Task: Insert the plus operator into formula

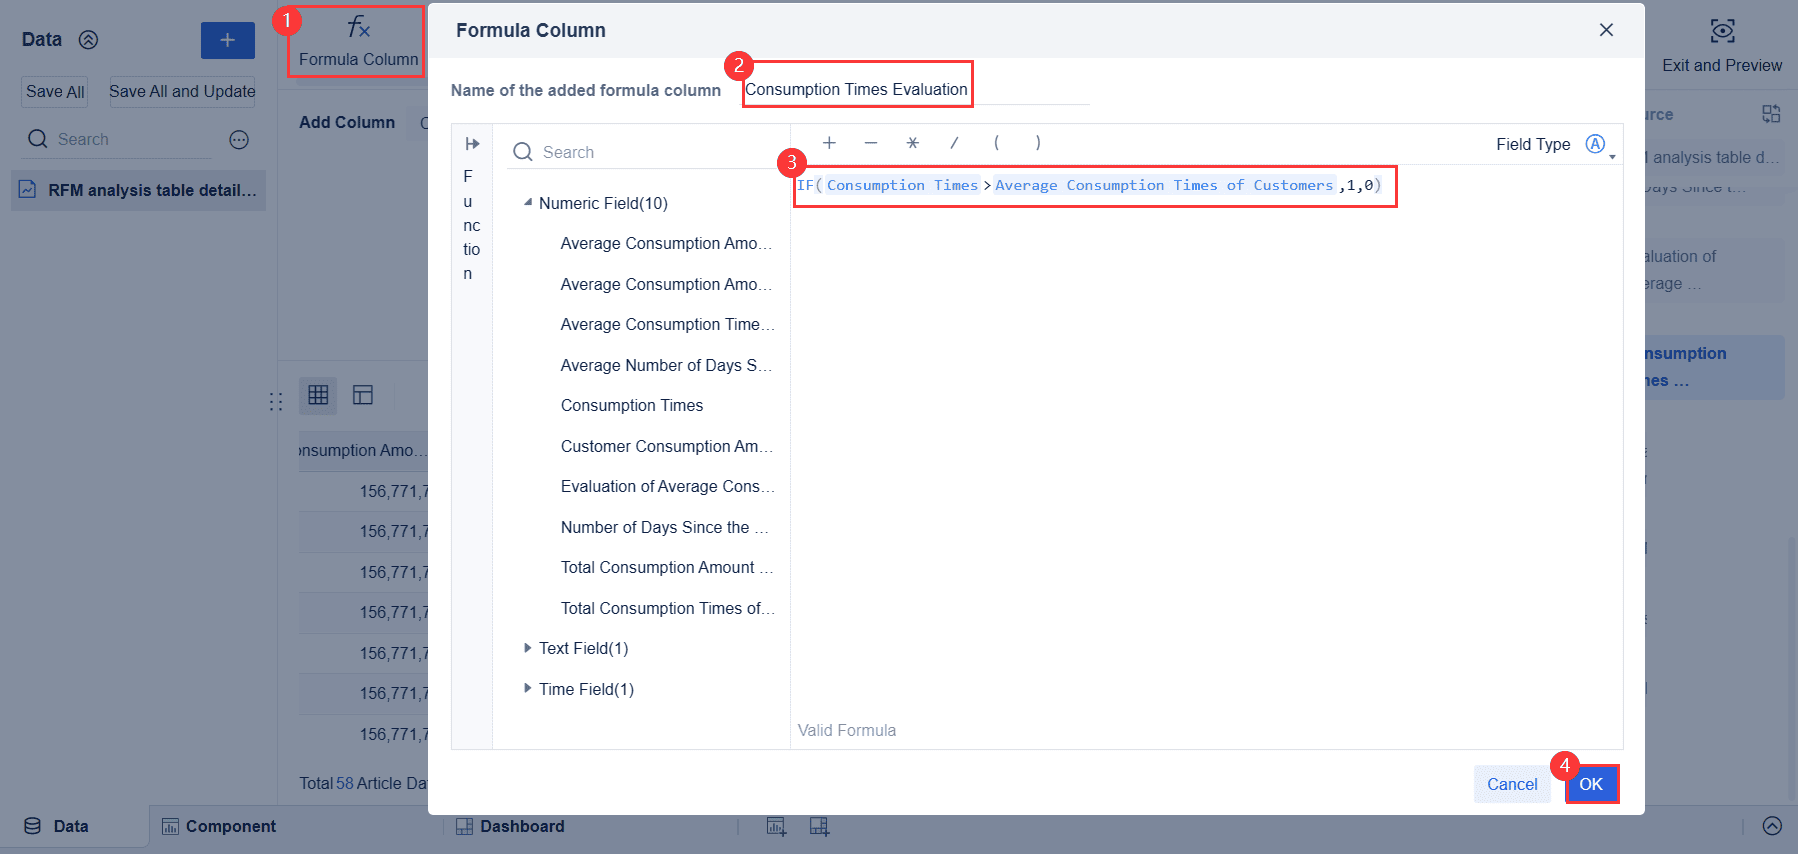Action: [829, 143]
